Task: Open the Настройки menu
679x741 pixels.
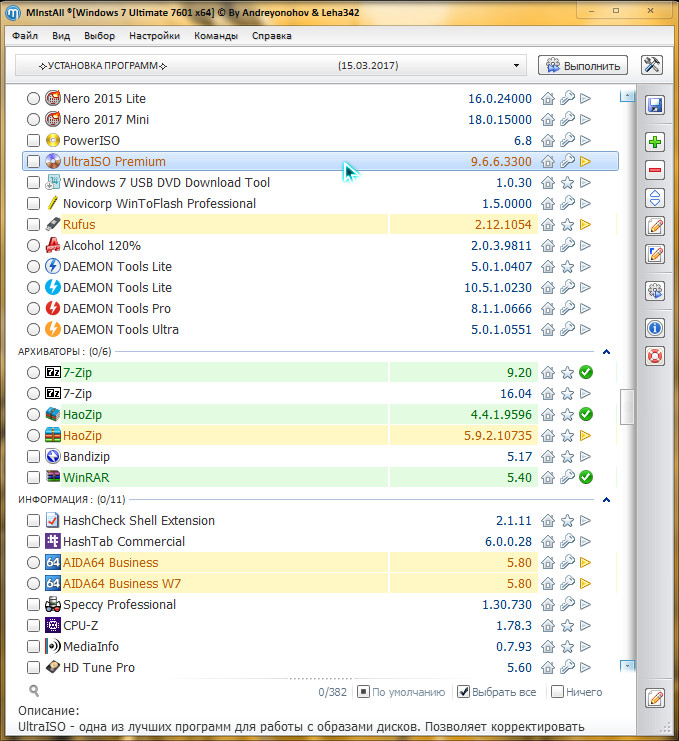Action: [x=155, y=36]
